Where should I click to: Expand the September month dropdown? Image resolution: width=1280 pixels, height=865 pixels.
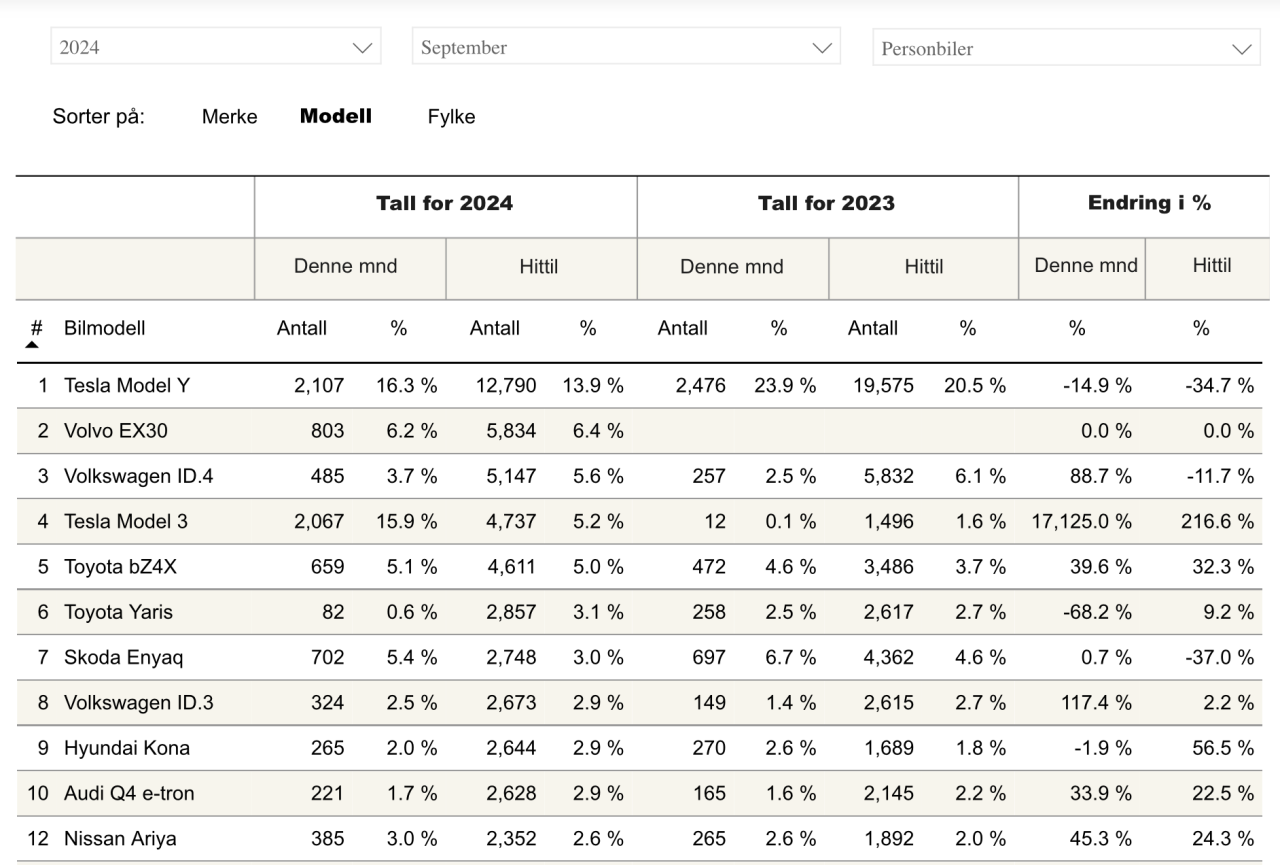click(x=625, y=47)
